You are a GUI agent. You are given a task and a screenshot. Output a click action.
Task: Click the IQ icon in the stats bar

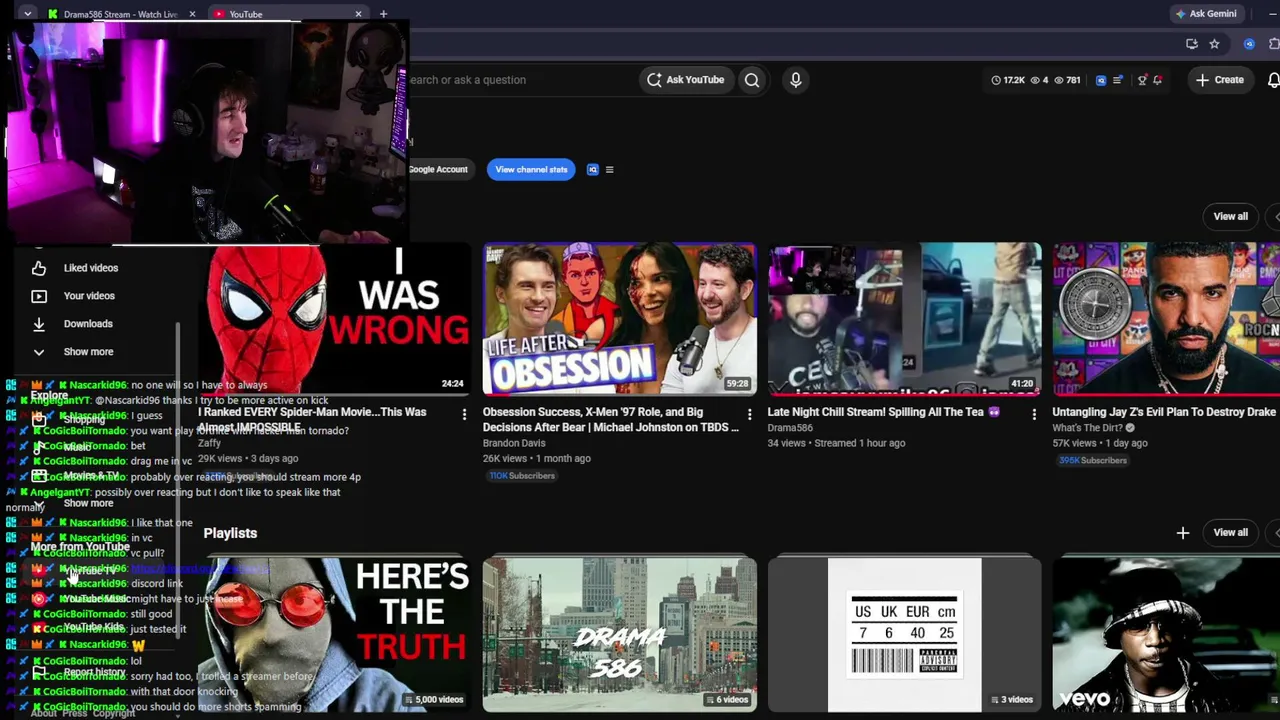tap(1101, 80)
